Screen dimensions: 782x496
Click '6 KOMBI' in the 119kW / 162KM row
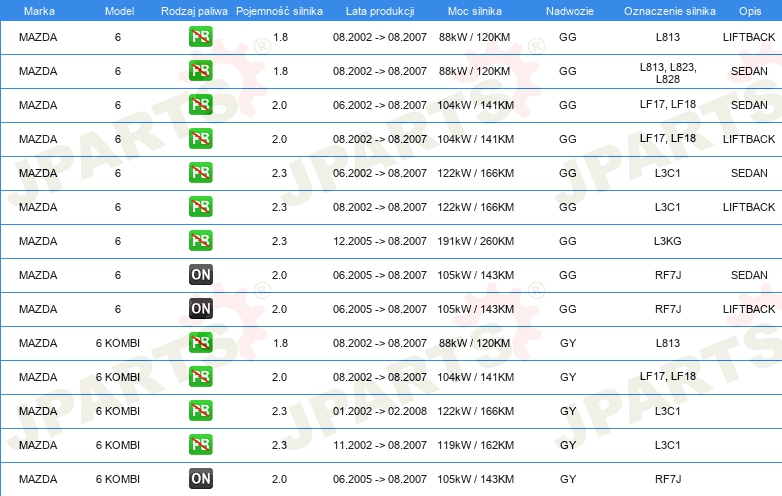(118, 445)
